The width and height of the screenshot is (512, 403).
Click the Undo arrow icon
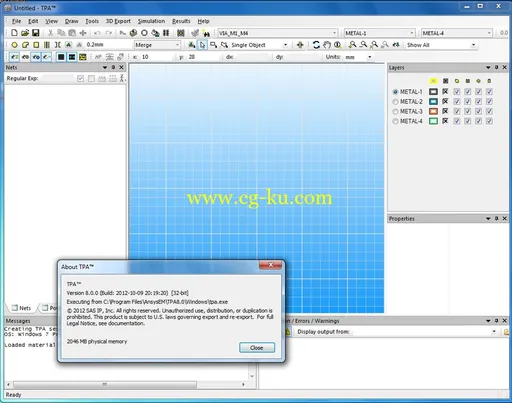97,33
